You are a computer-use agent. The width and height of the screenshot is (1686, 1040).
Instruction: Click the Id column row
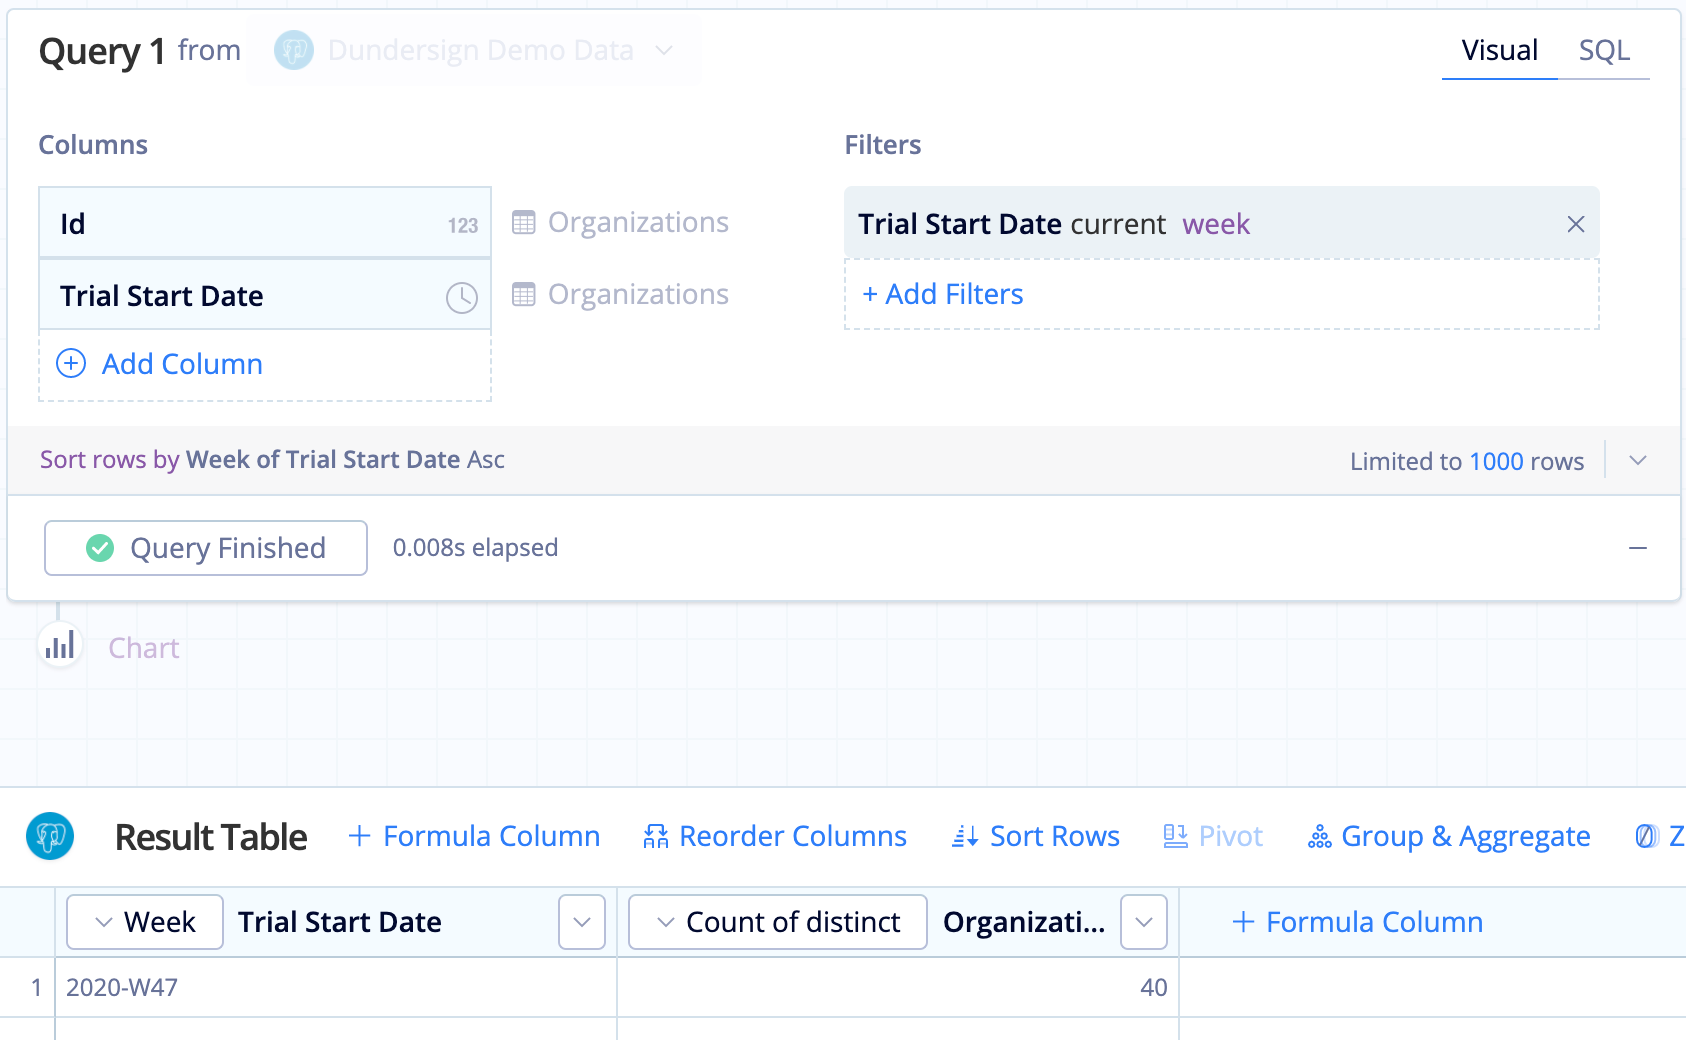pos(265,223)
